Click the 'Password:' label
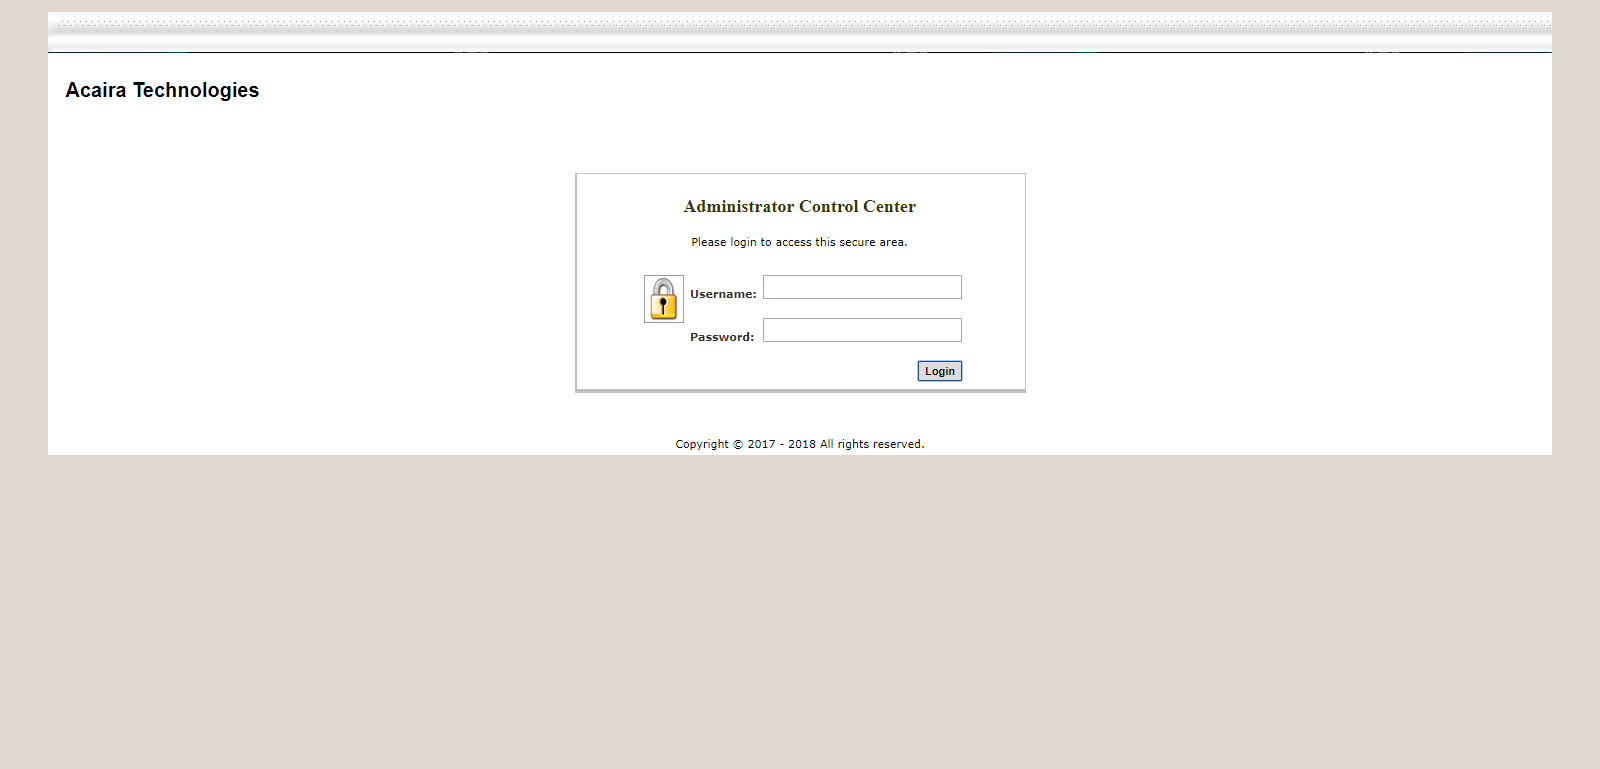The image size is (1600, 769). tap(722, 337)
